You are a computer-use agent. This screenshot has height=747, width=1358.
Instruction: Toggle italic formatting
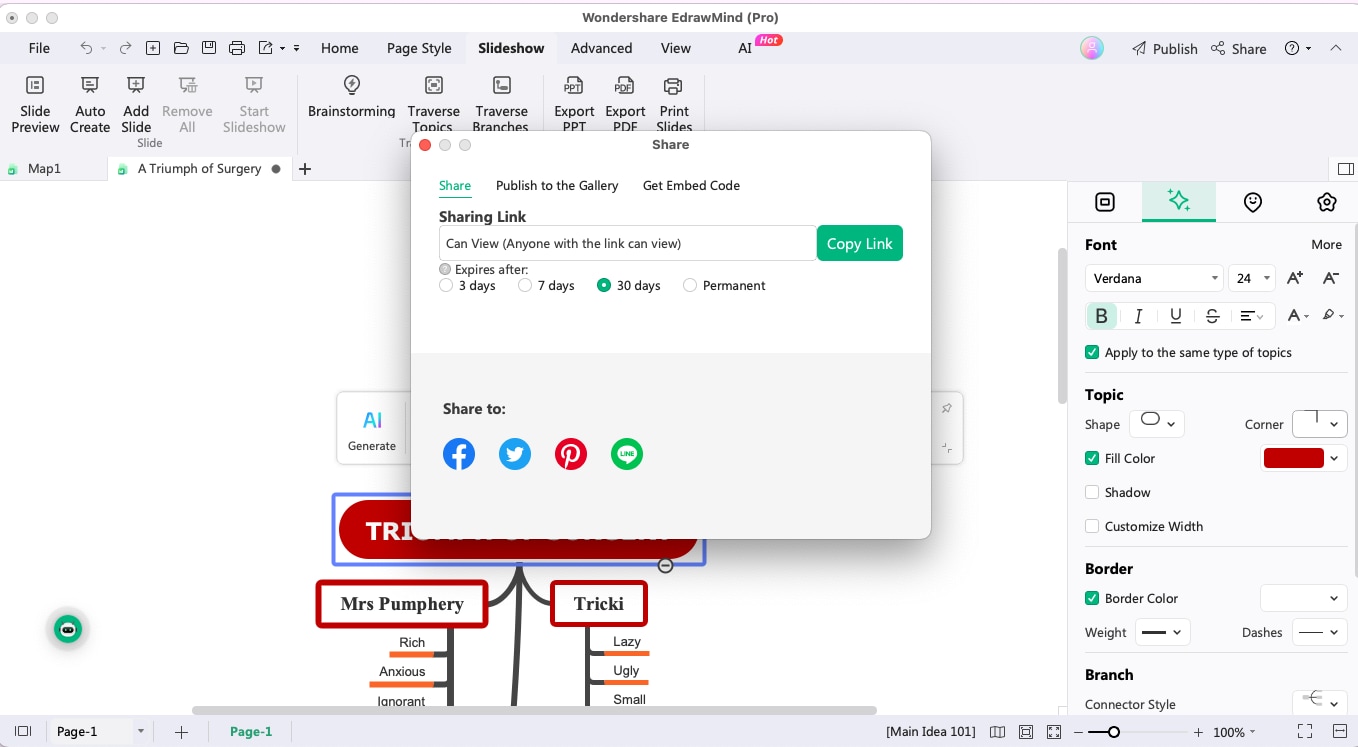coord(1138,316)
